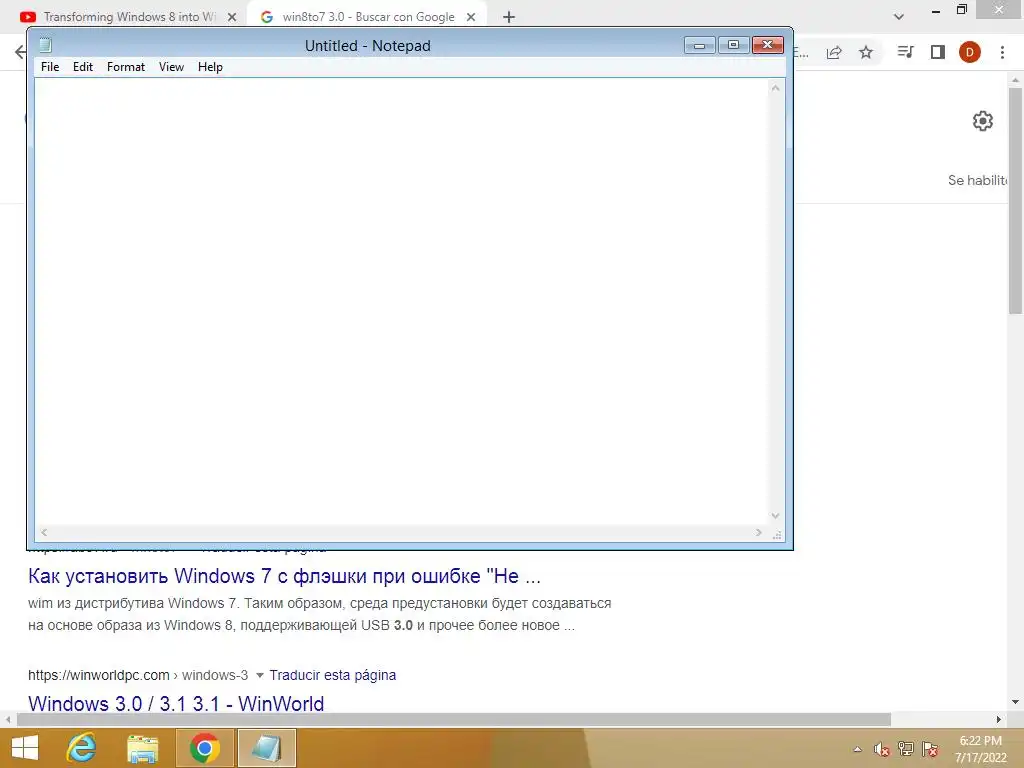This screenshot has height=768, width=1024.
Task: Minimize the Chrome window
Action: [936, 10]
